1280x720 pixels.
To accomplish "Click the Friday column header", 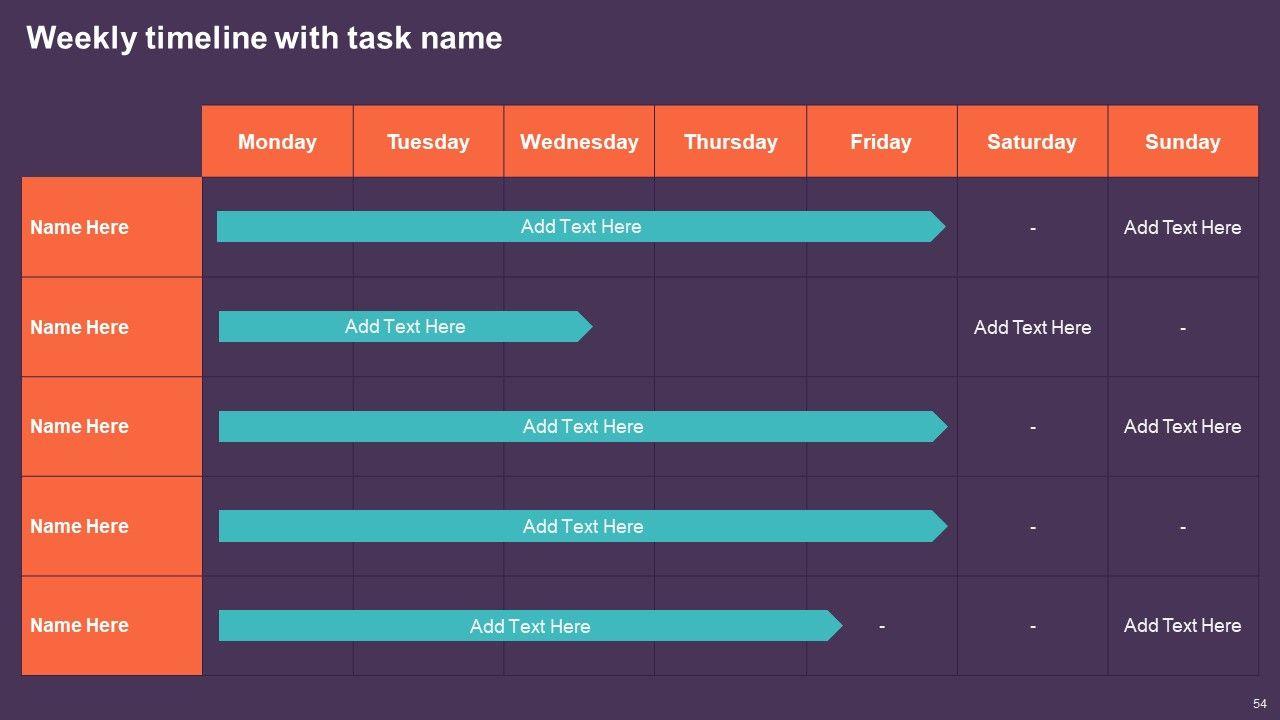I will (x=881, y=142).
